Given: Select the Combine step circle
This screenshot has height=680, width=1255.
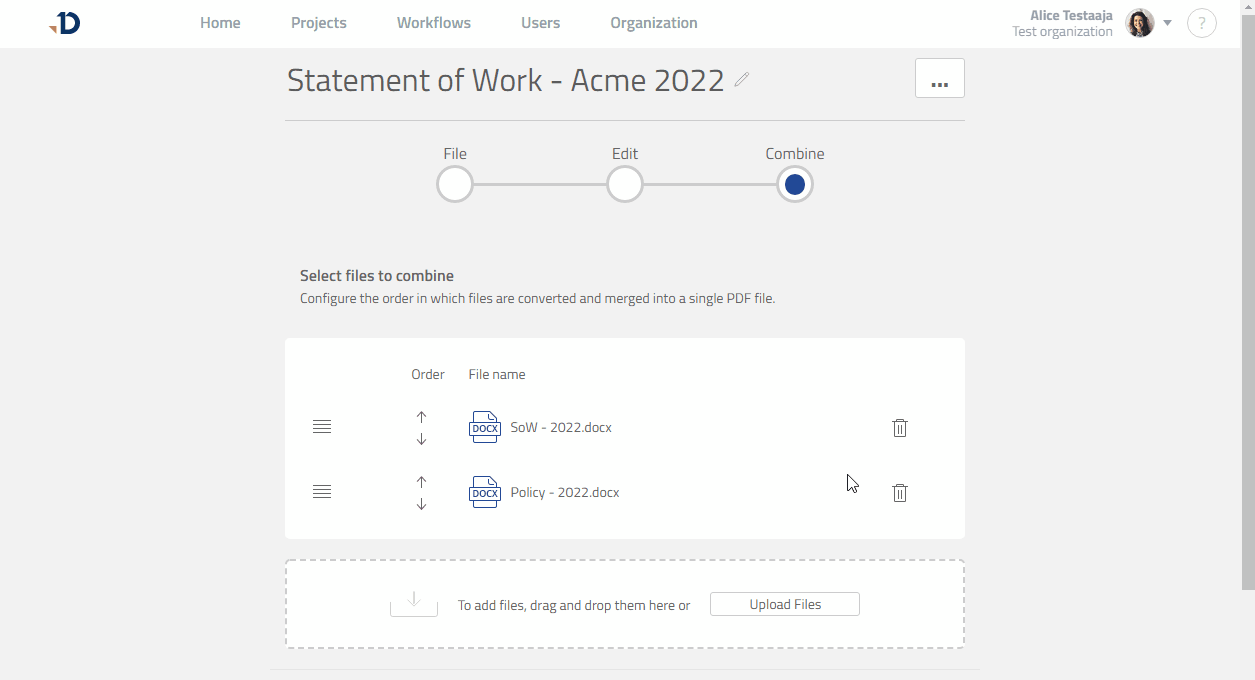Looking at the screenshot, I should pyautogui.click(x=795, y=185).
